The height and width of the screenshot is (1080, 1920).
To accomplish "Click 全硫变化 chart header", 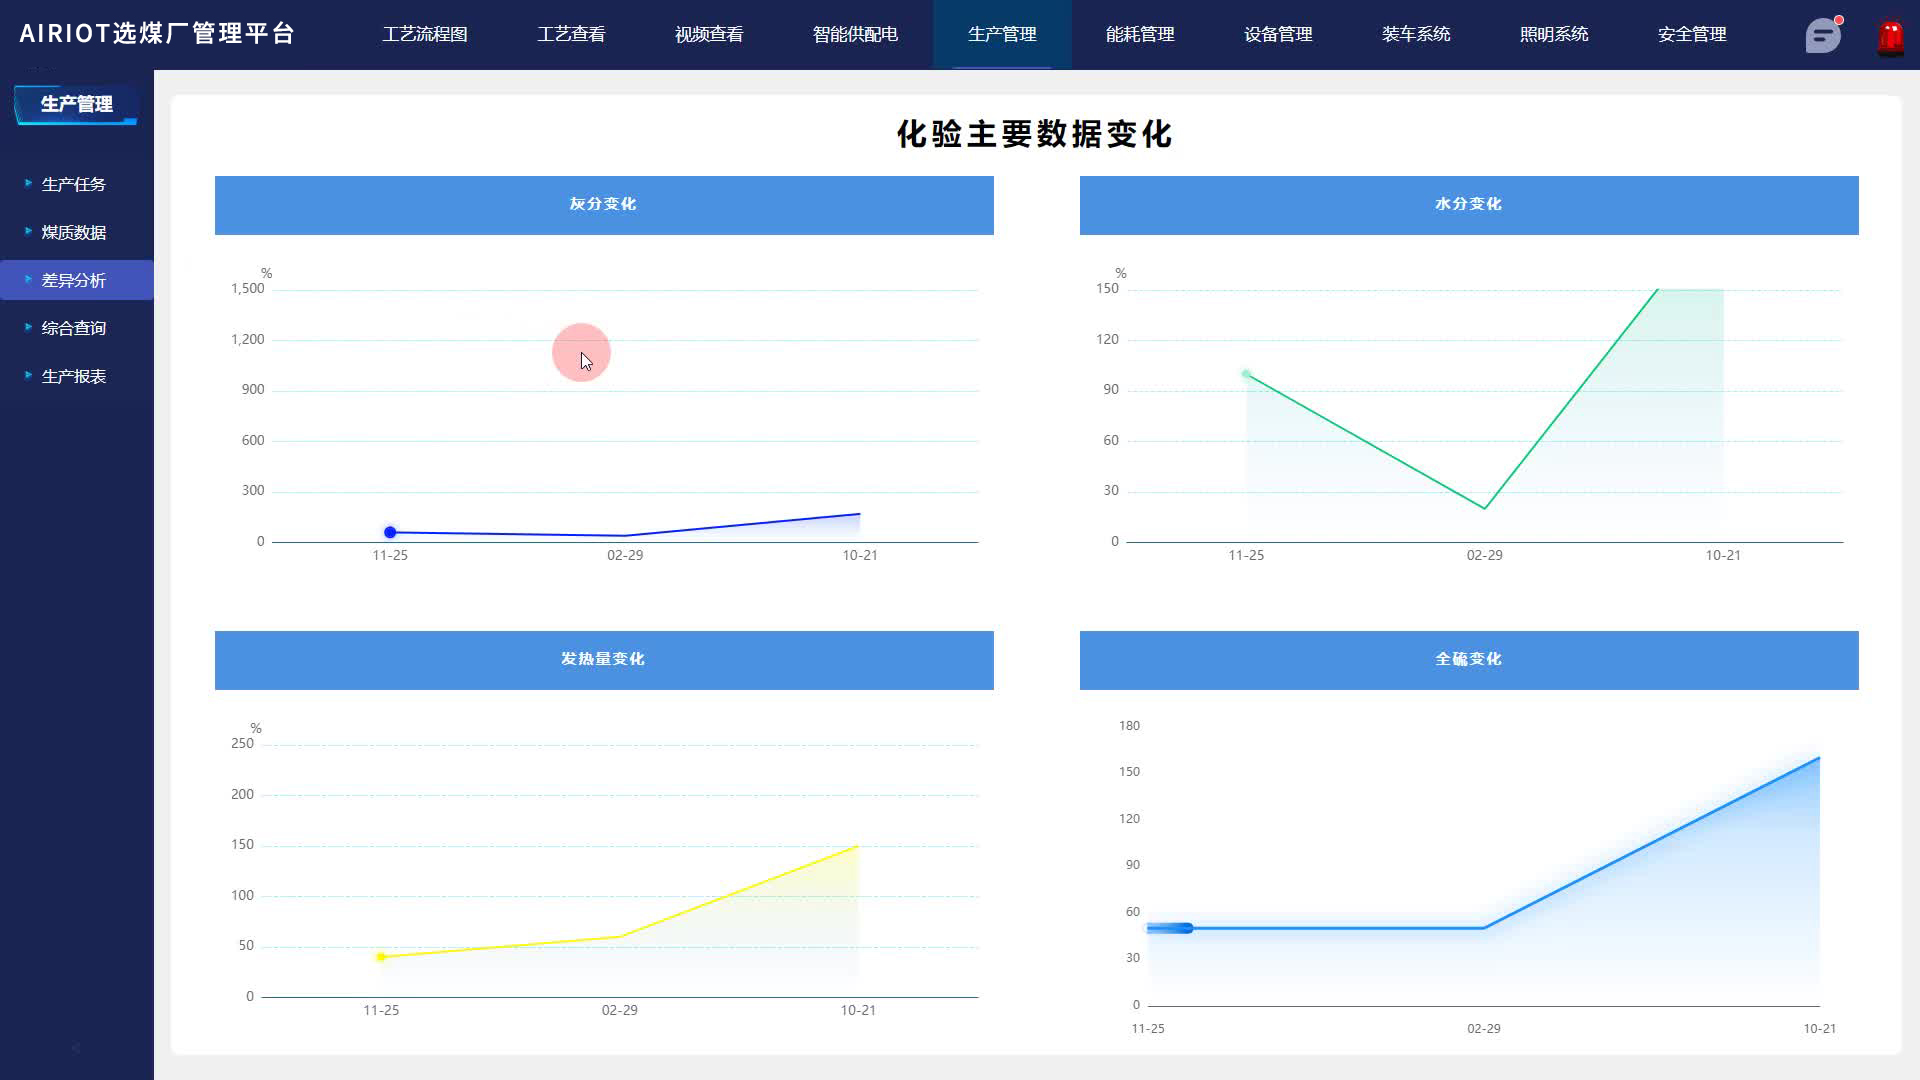I will pos(1469,660).
